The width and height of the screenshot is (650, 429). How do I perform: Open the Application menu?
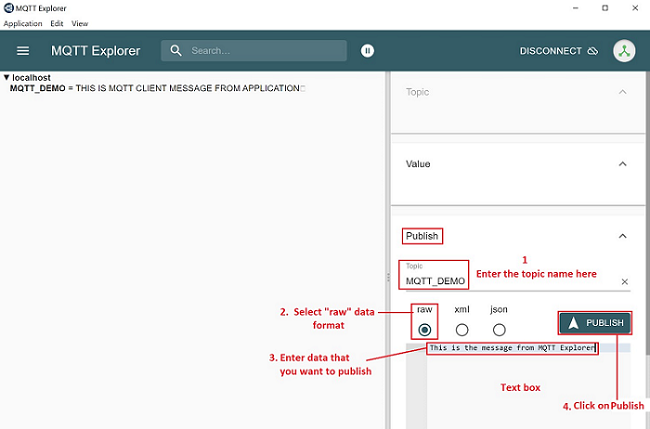23,23
